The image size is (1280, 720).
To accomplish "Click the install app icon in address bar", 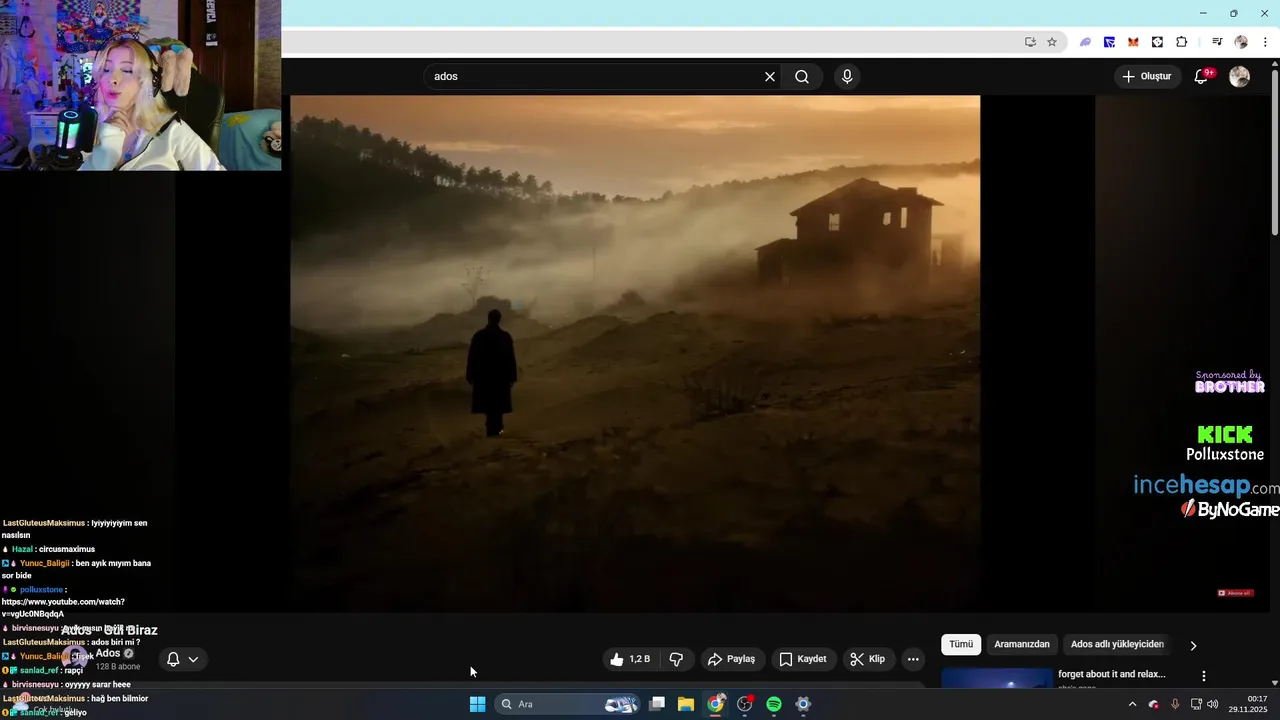I will pos(1030,42).
